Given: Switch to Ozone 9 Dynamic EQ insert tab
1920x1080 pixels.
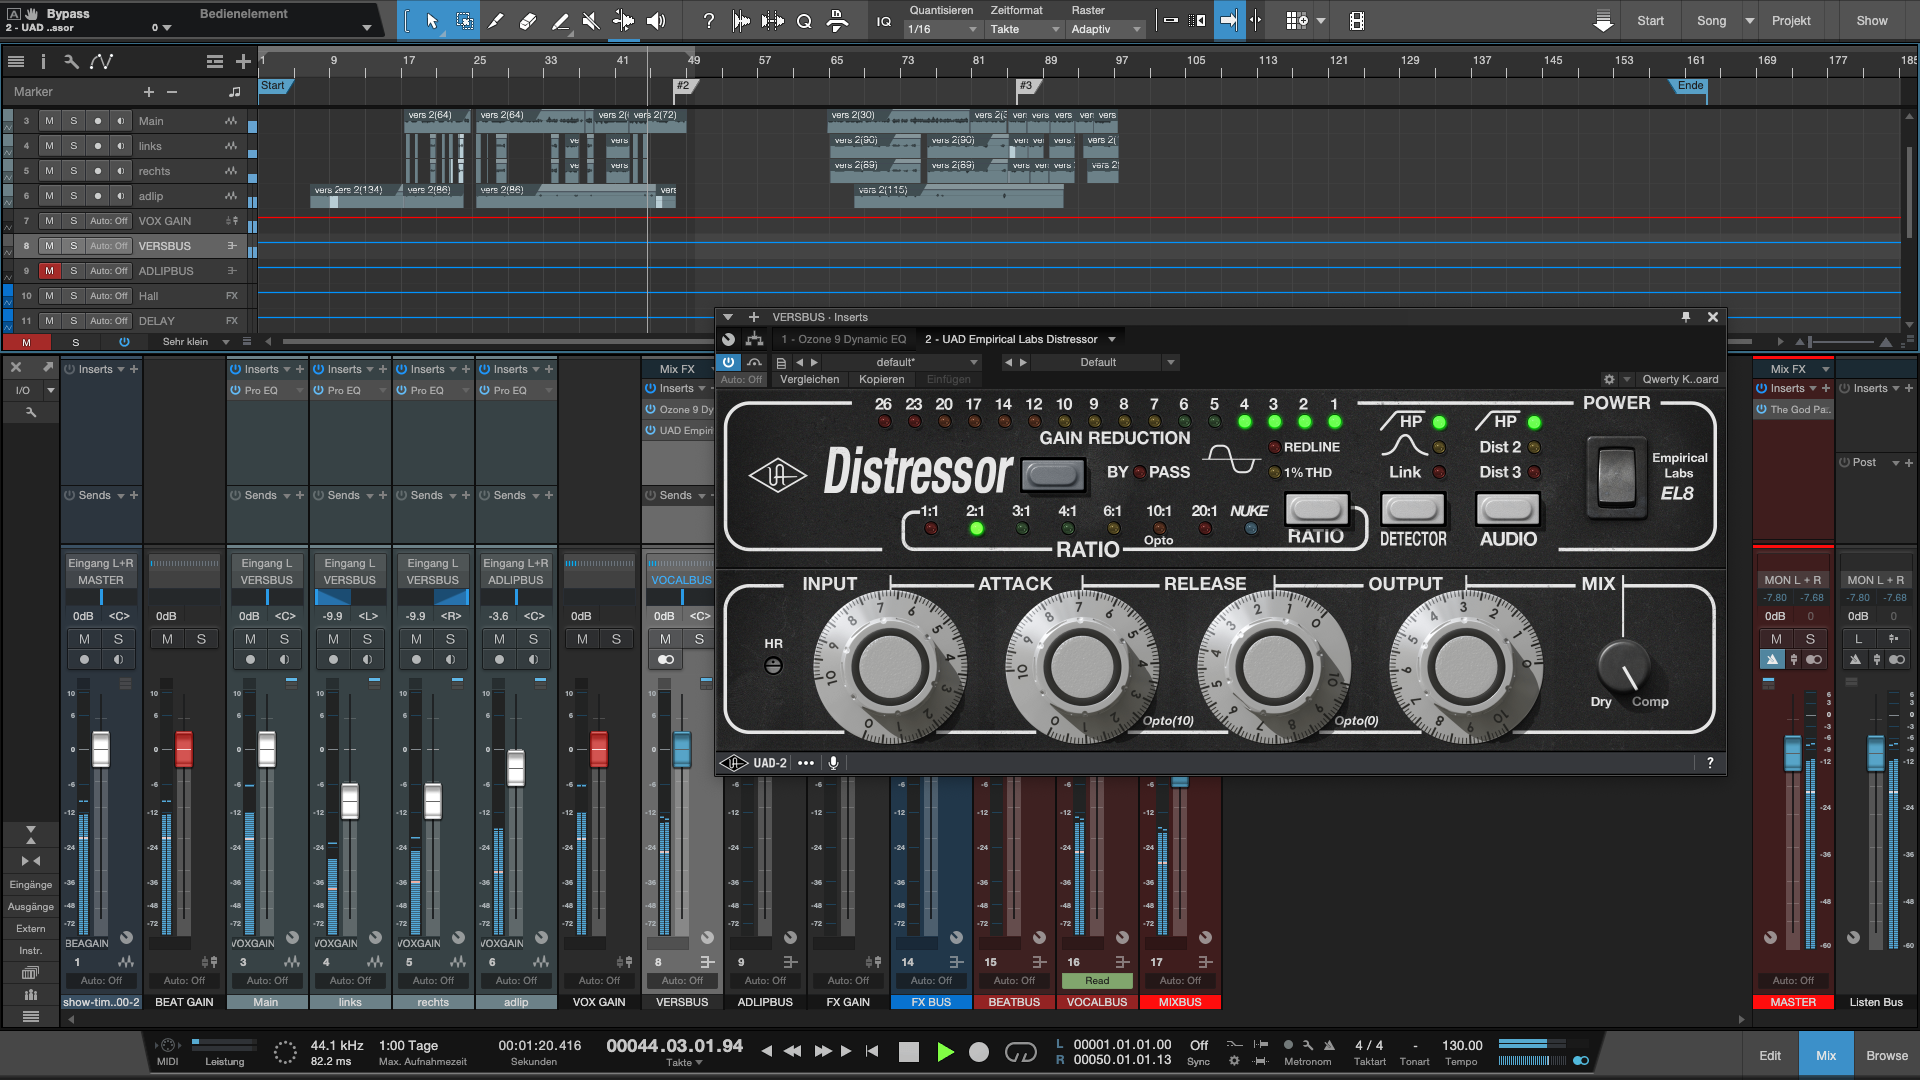Looking at the screenshot, I should point(843,339).
